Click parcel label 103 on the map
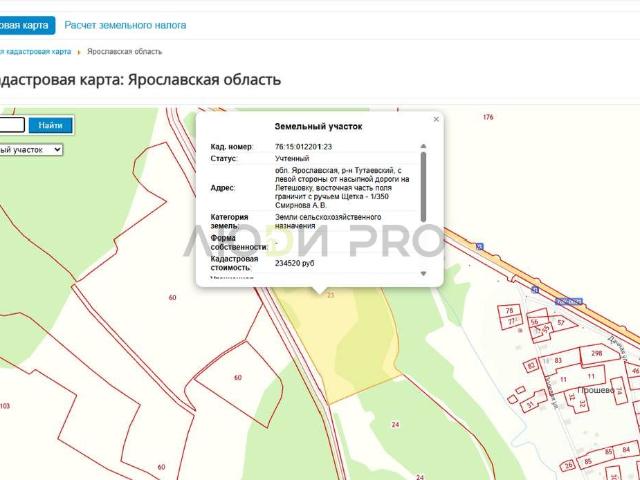This screenshot has height=480, width=640. point(5,406)
